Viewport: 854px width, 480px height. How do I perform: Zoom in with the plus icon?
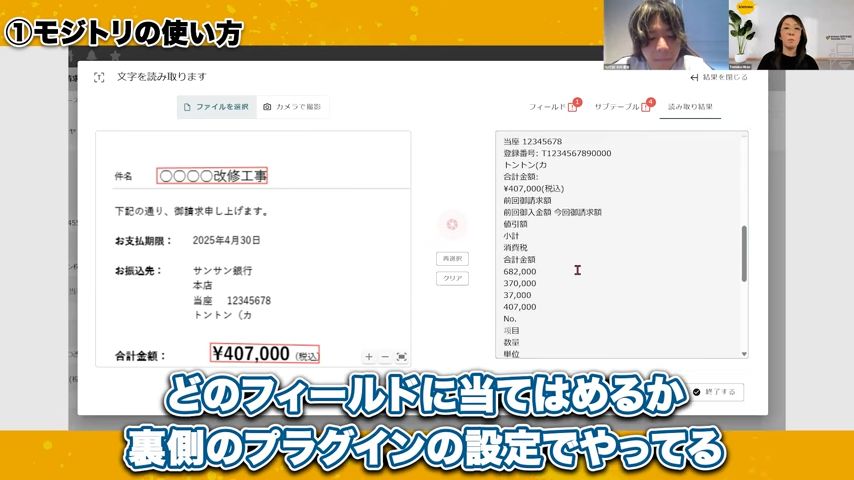click(x=369, y=357)
